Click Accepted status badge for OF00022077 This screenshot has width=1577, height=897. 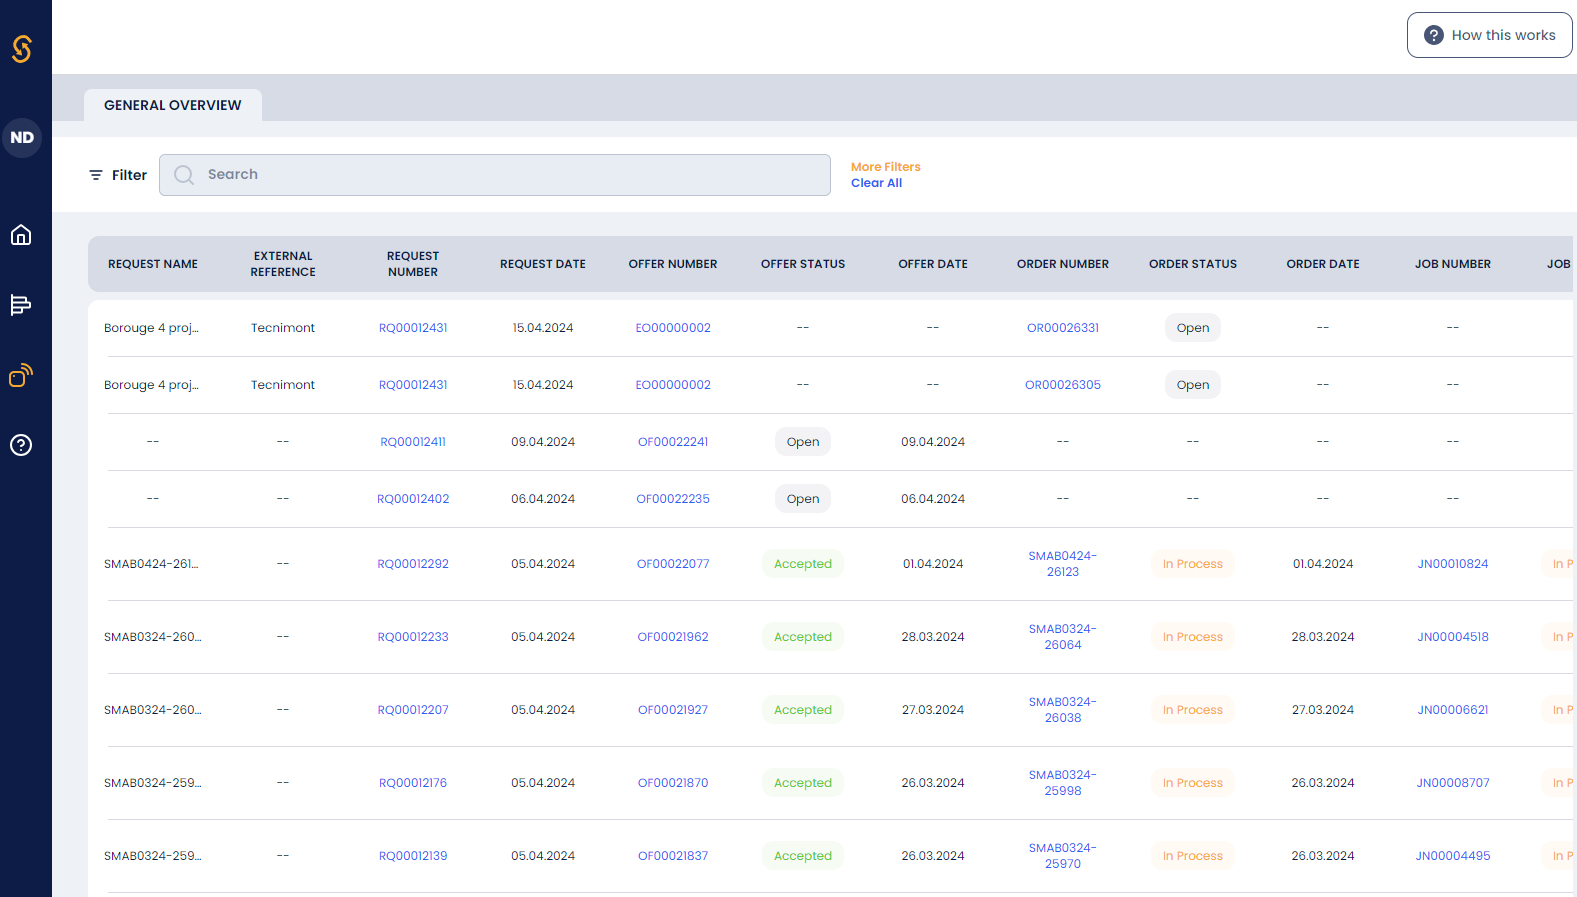coord(803,564)
